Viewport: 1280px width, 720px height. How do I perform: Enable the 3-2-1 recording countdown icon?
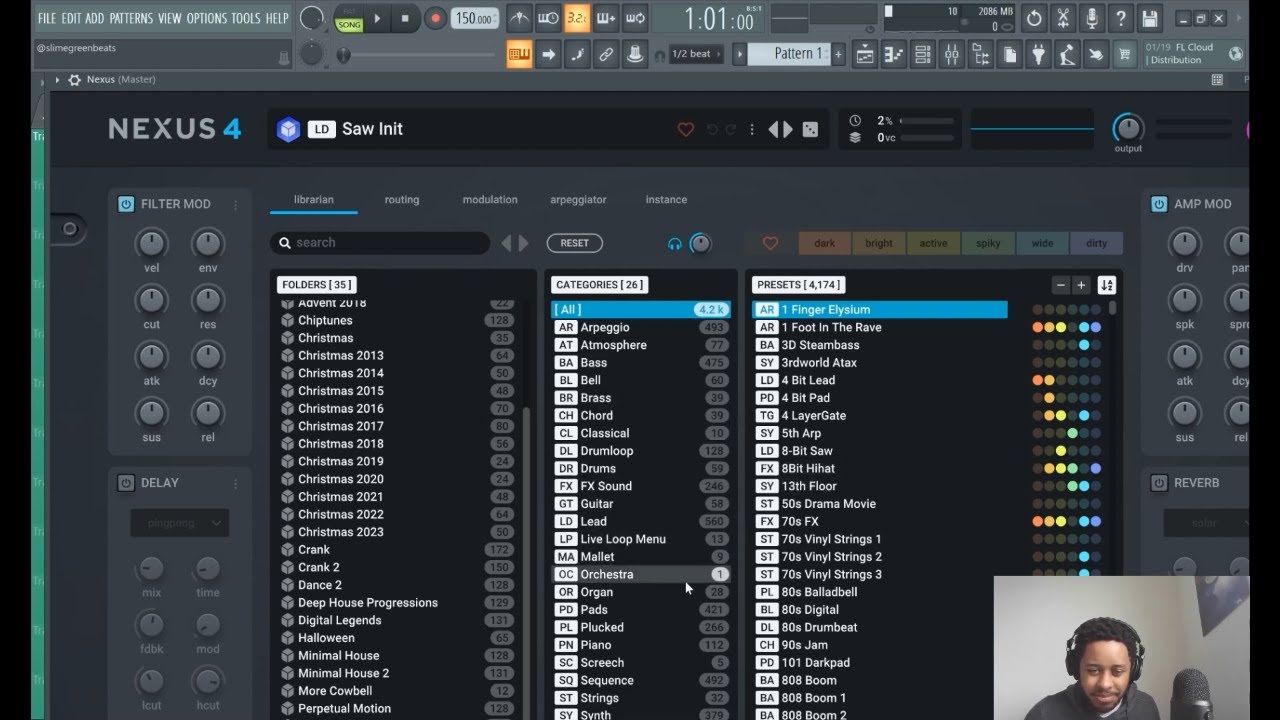point(577,18)
